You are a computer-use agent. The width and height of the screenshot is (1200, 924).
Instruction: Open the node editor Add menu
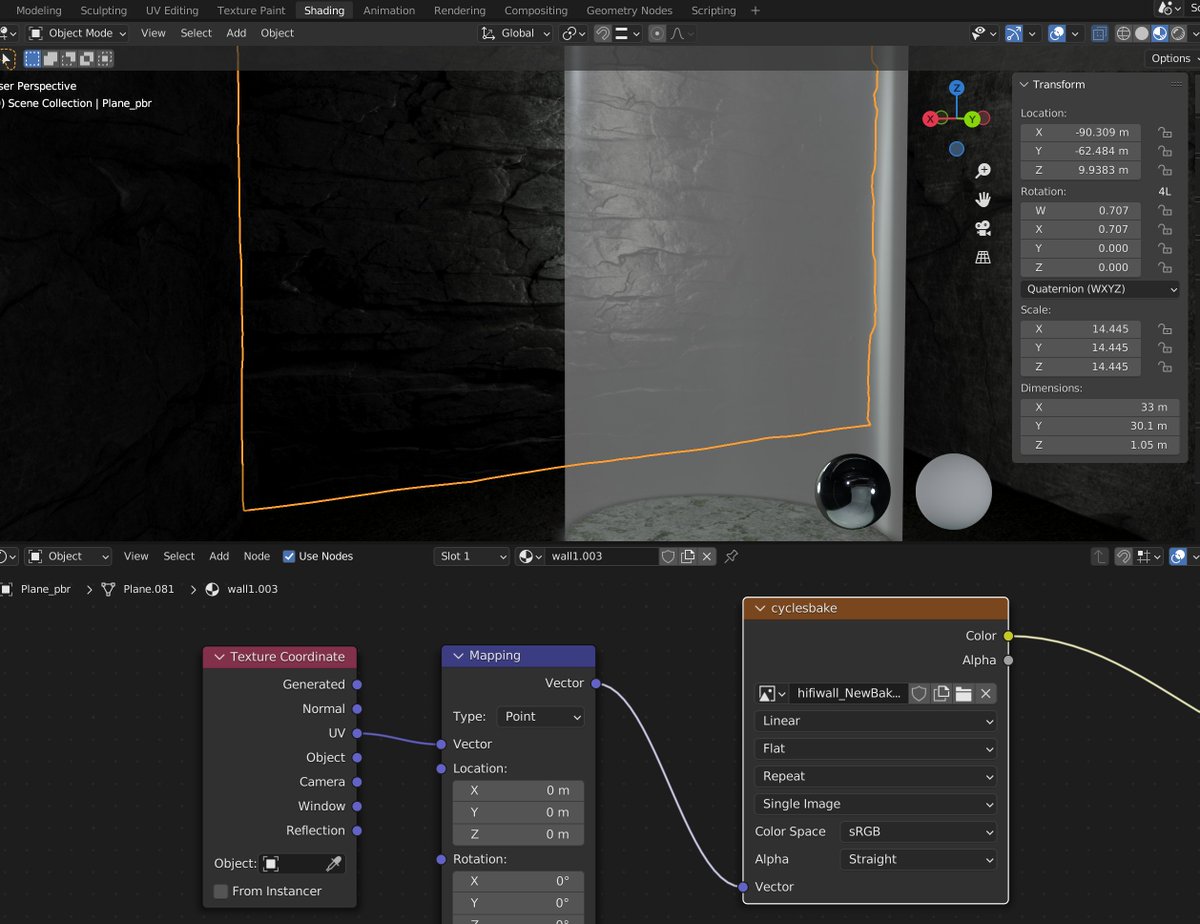(219, 556)
